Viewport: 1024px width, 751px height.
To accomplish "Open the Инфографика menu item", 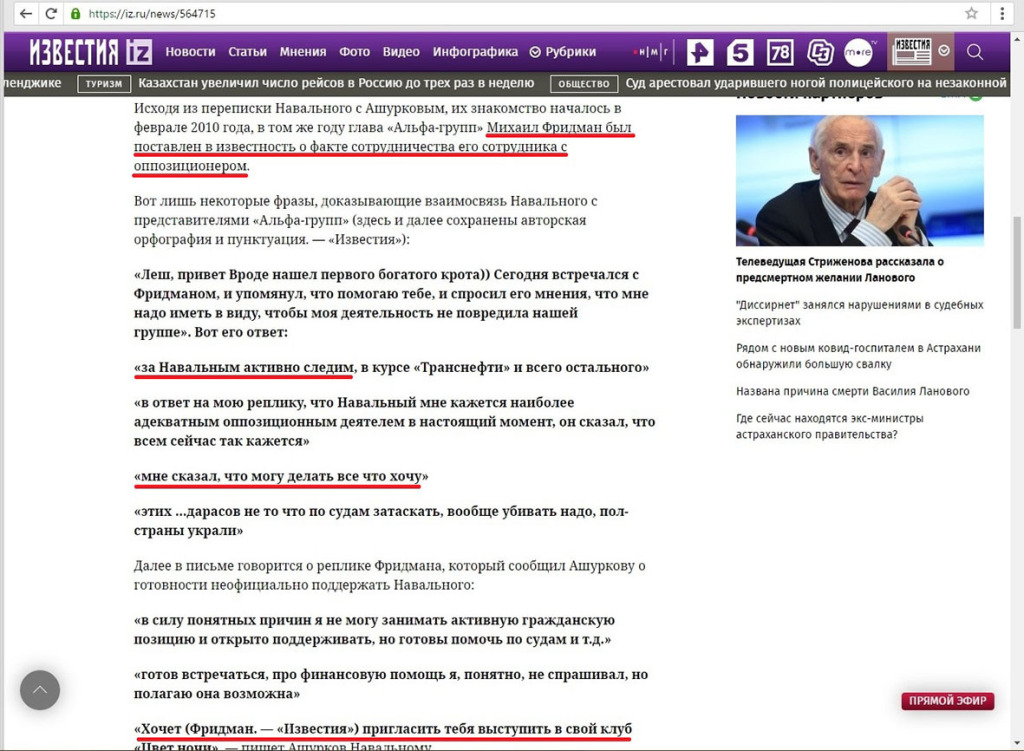I will coord(475,52).
